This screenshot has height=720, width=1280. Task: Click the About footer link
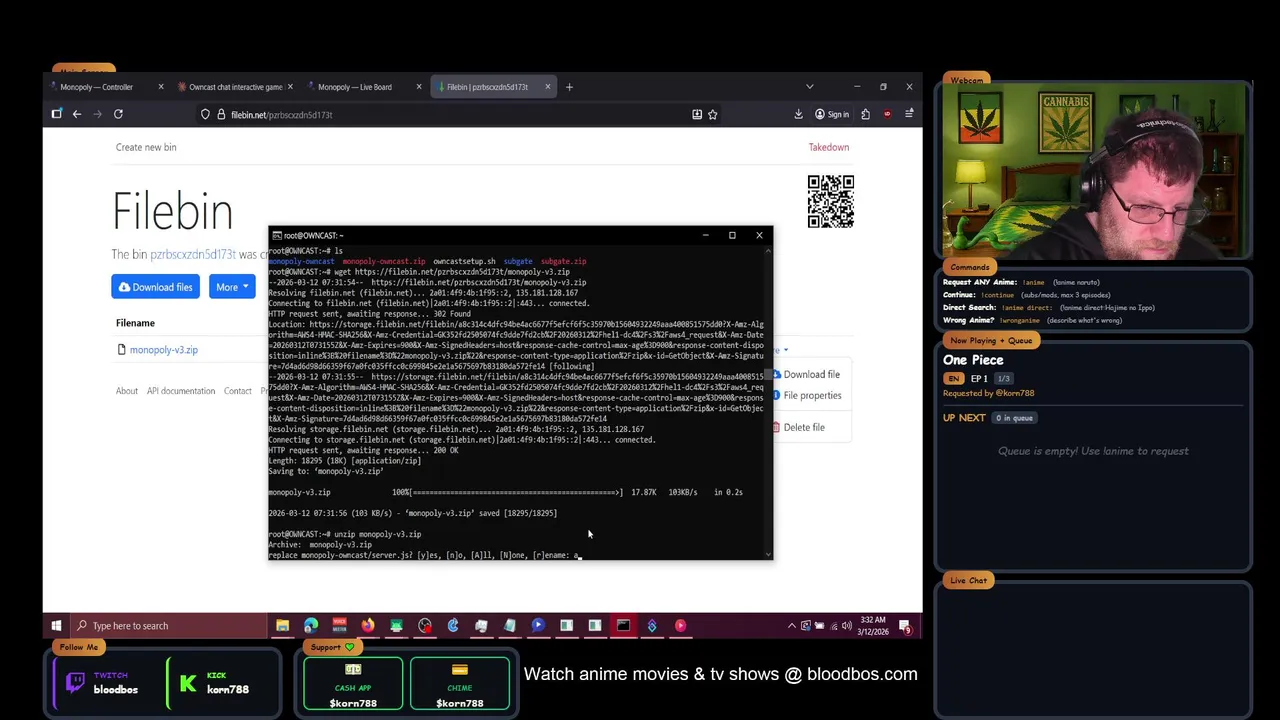(127, 391)
